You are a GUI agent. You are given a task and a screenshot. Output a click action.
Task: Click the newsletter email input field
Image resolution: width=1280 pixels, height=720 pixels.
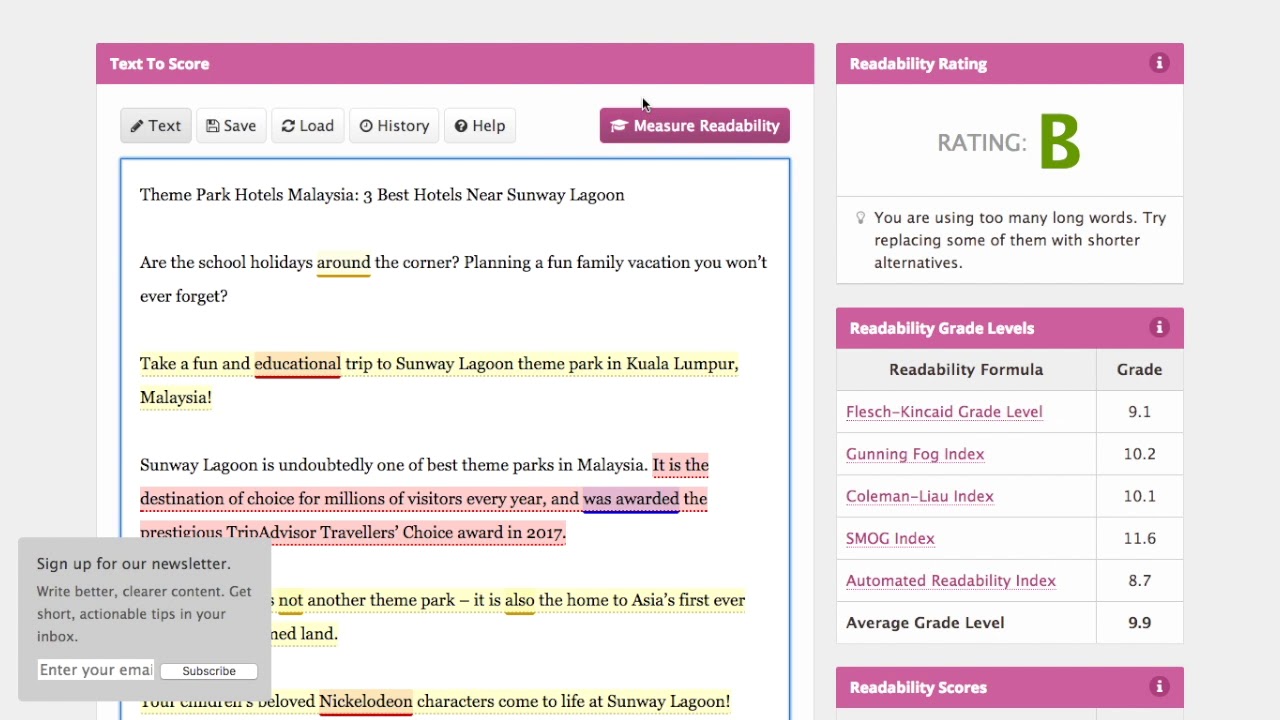coord(96,670)
